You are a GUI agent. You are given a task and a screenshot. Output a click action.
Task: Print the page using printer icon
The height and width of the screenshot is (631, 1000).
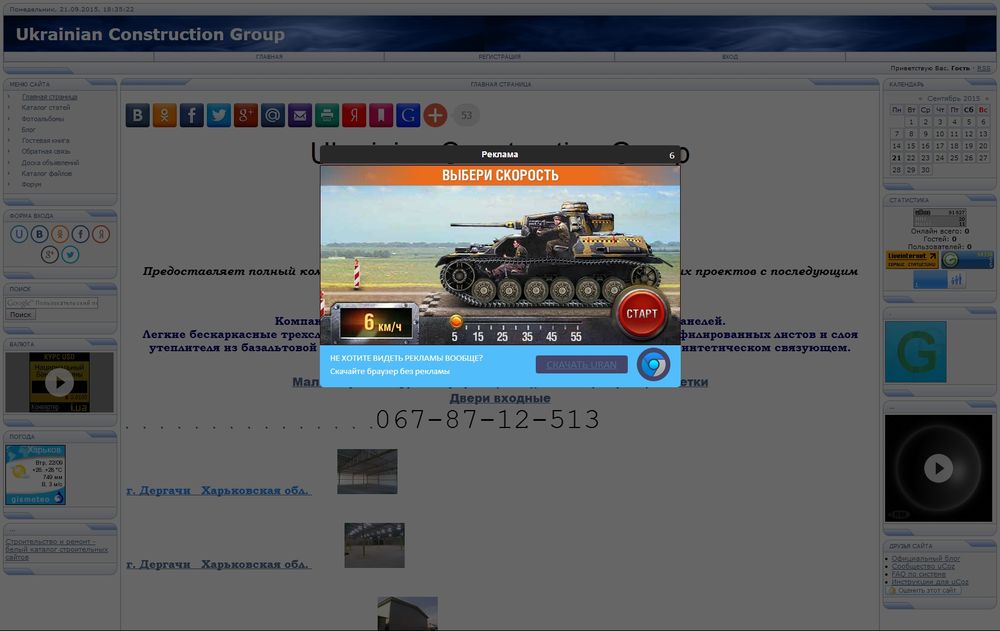click(327, 115)
